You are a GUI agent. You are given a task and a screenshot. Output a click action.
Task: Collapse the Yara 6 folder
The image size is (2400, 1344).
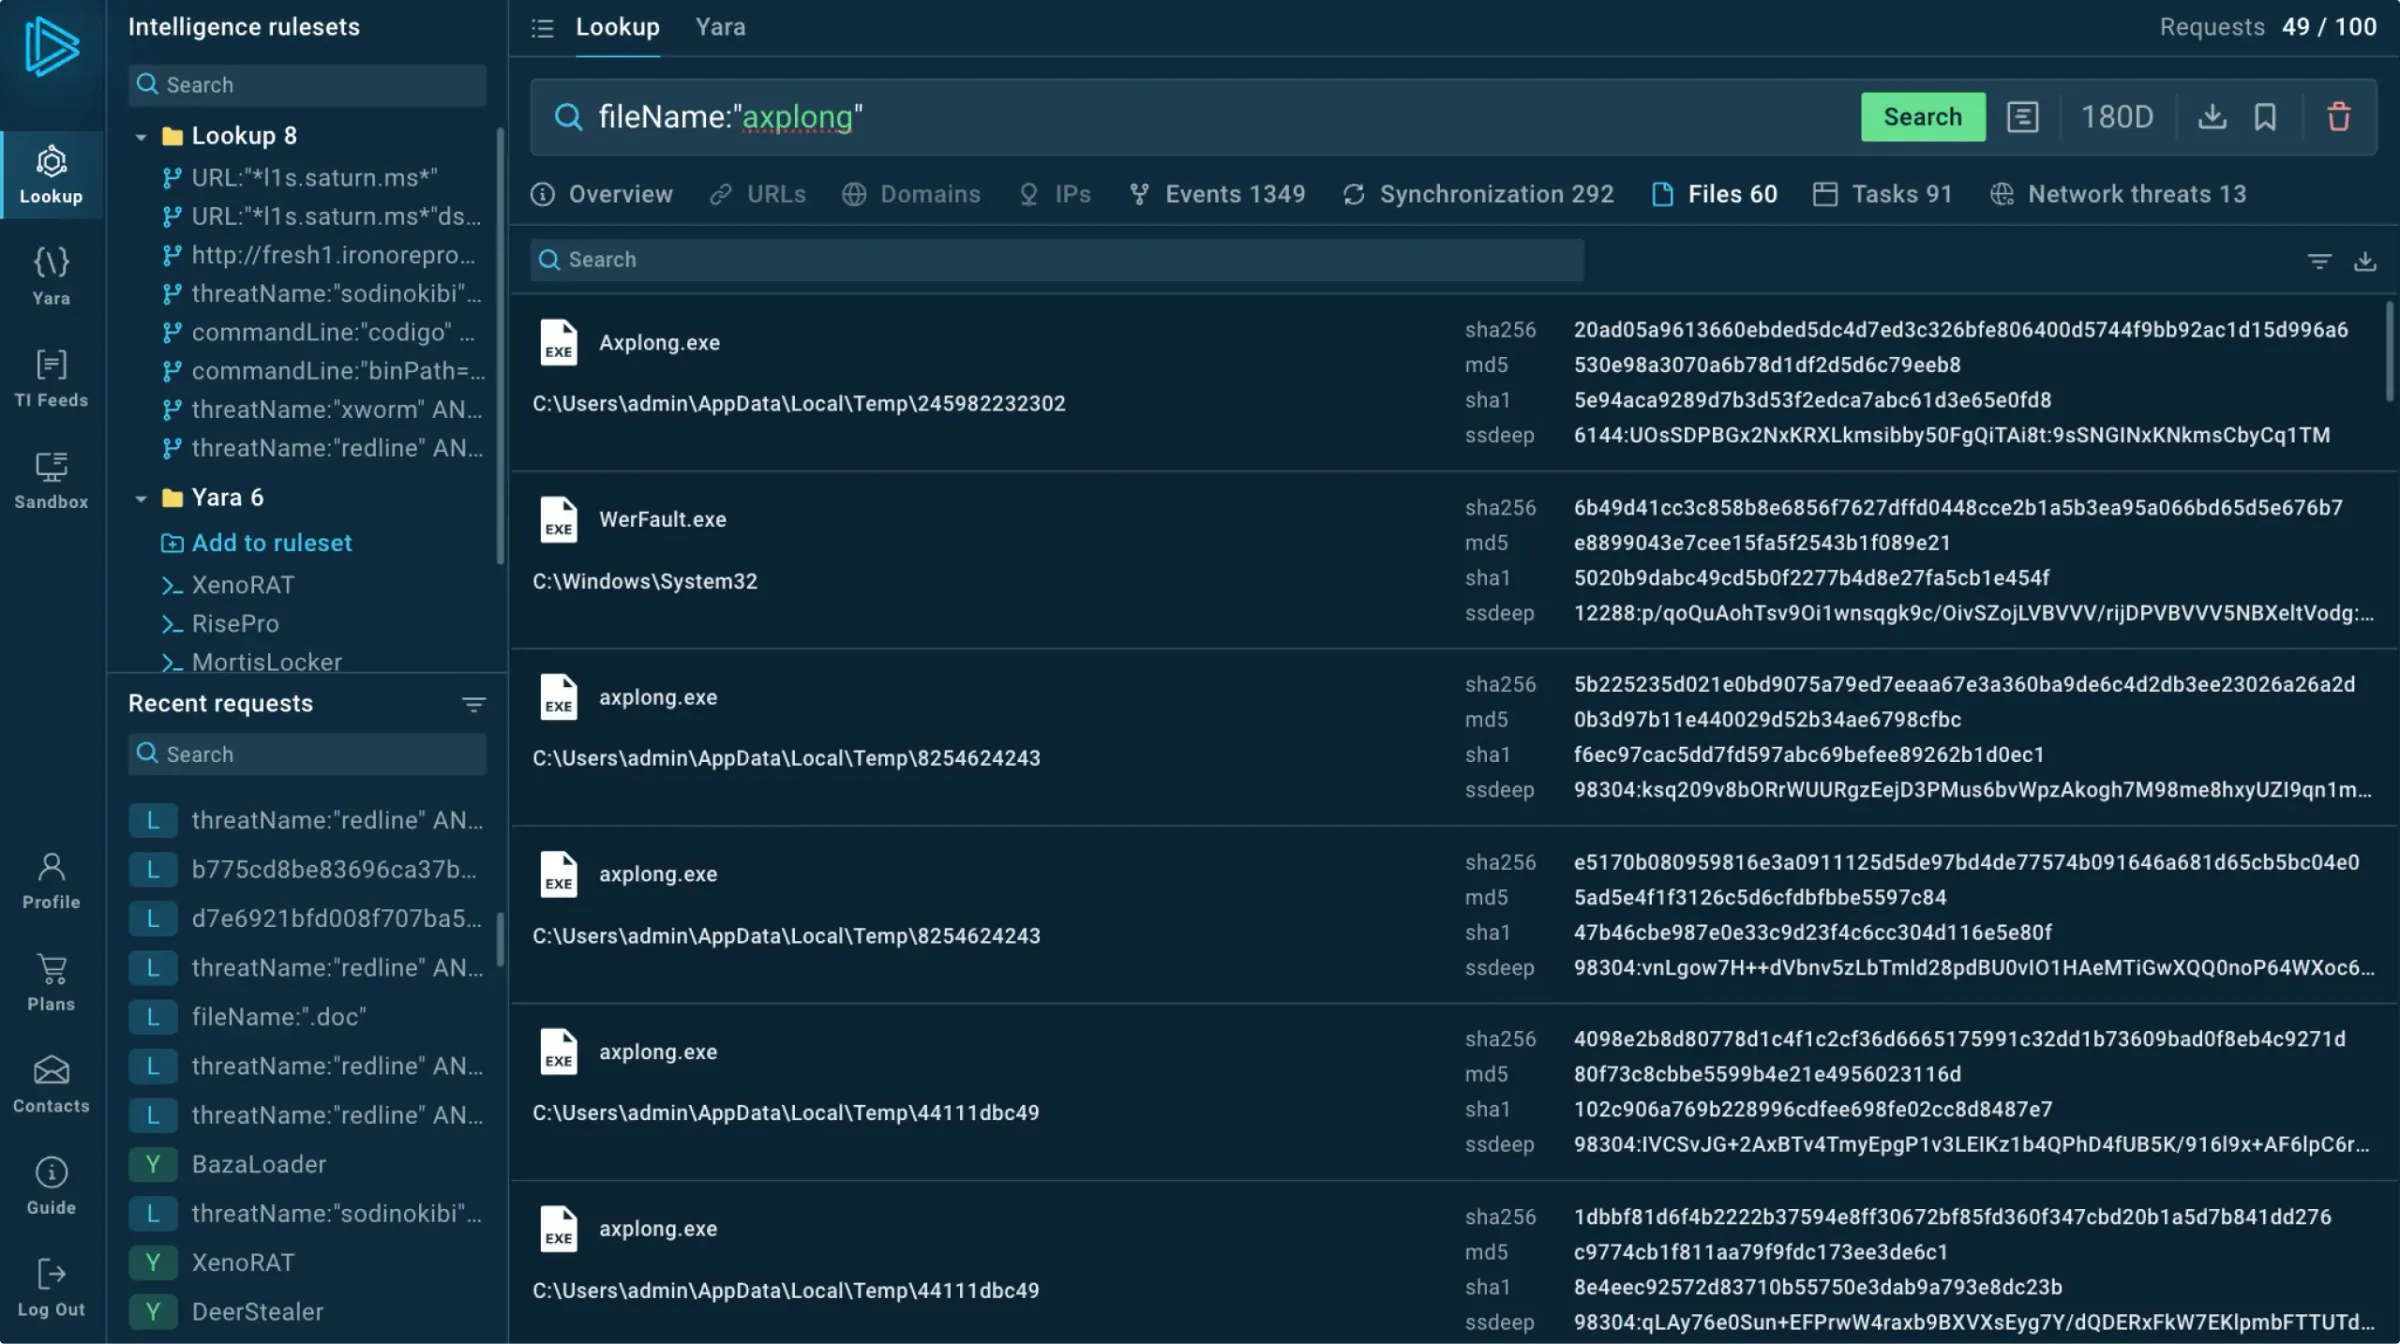[x=141, y=498]
